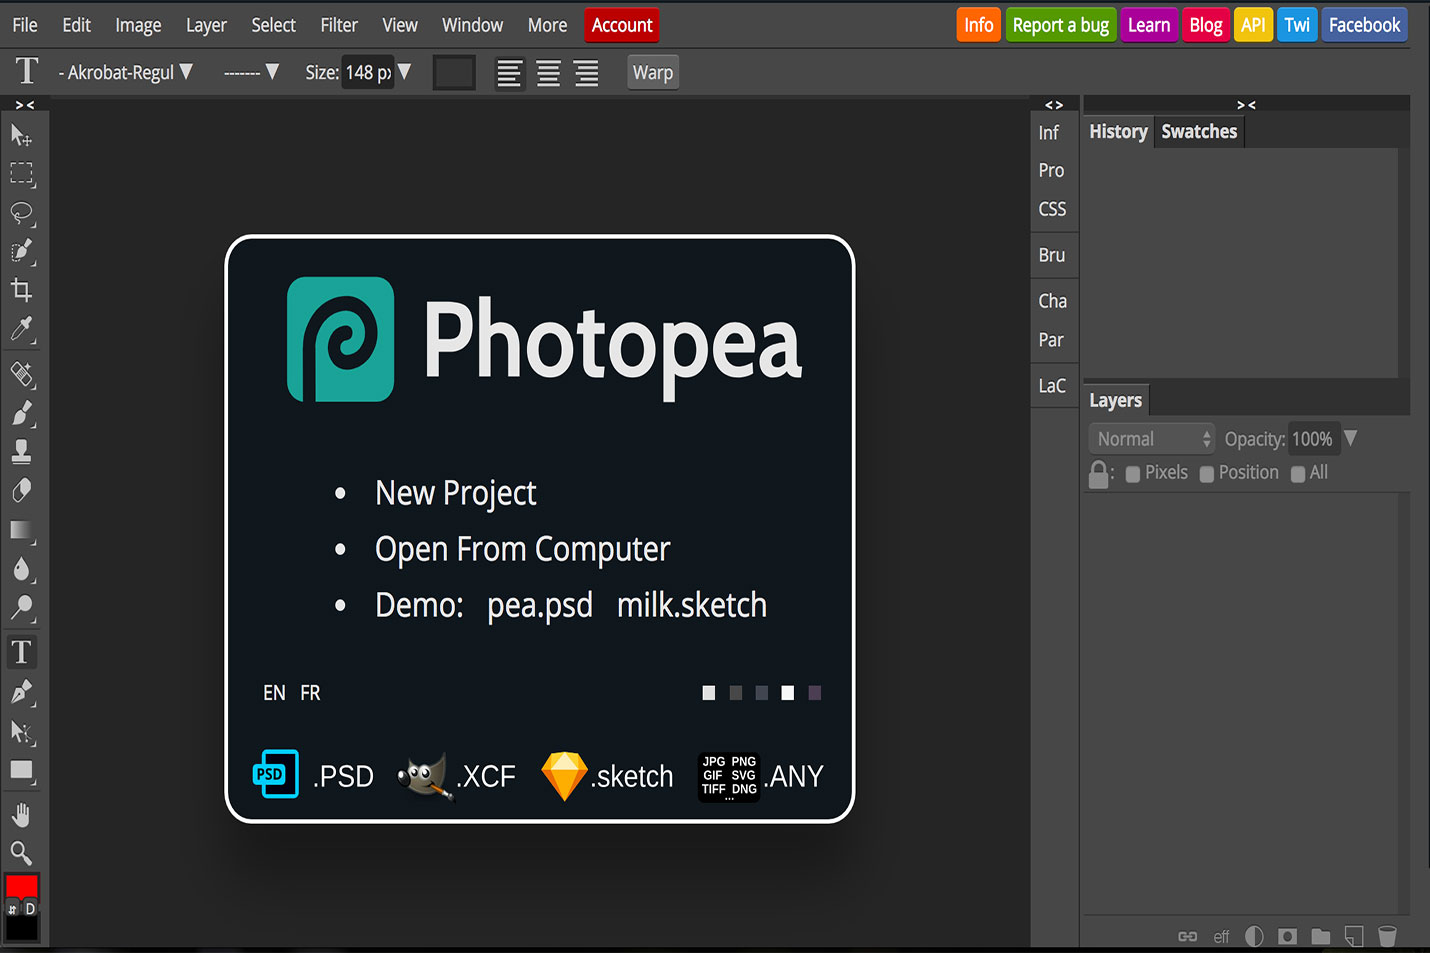The image size is (1430, 953).
Task: Open the pea.psd demo file
Action: [x=540, y=605]
